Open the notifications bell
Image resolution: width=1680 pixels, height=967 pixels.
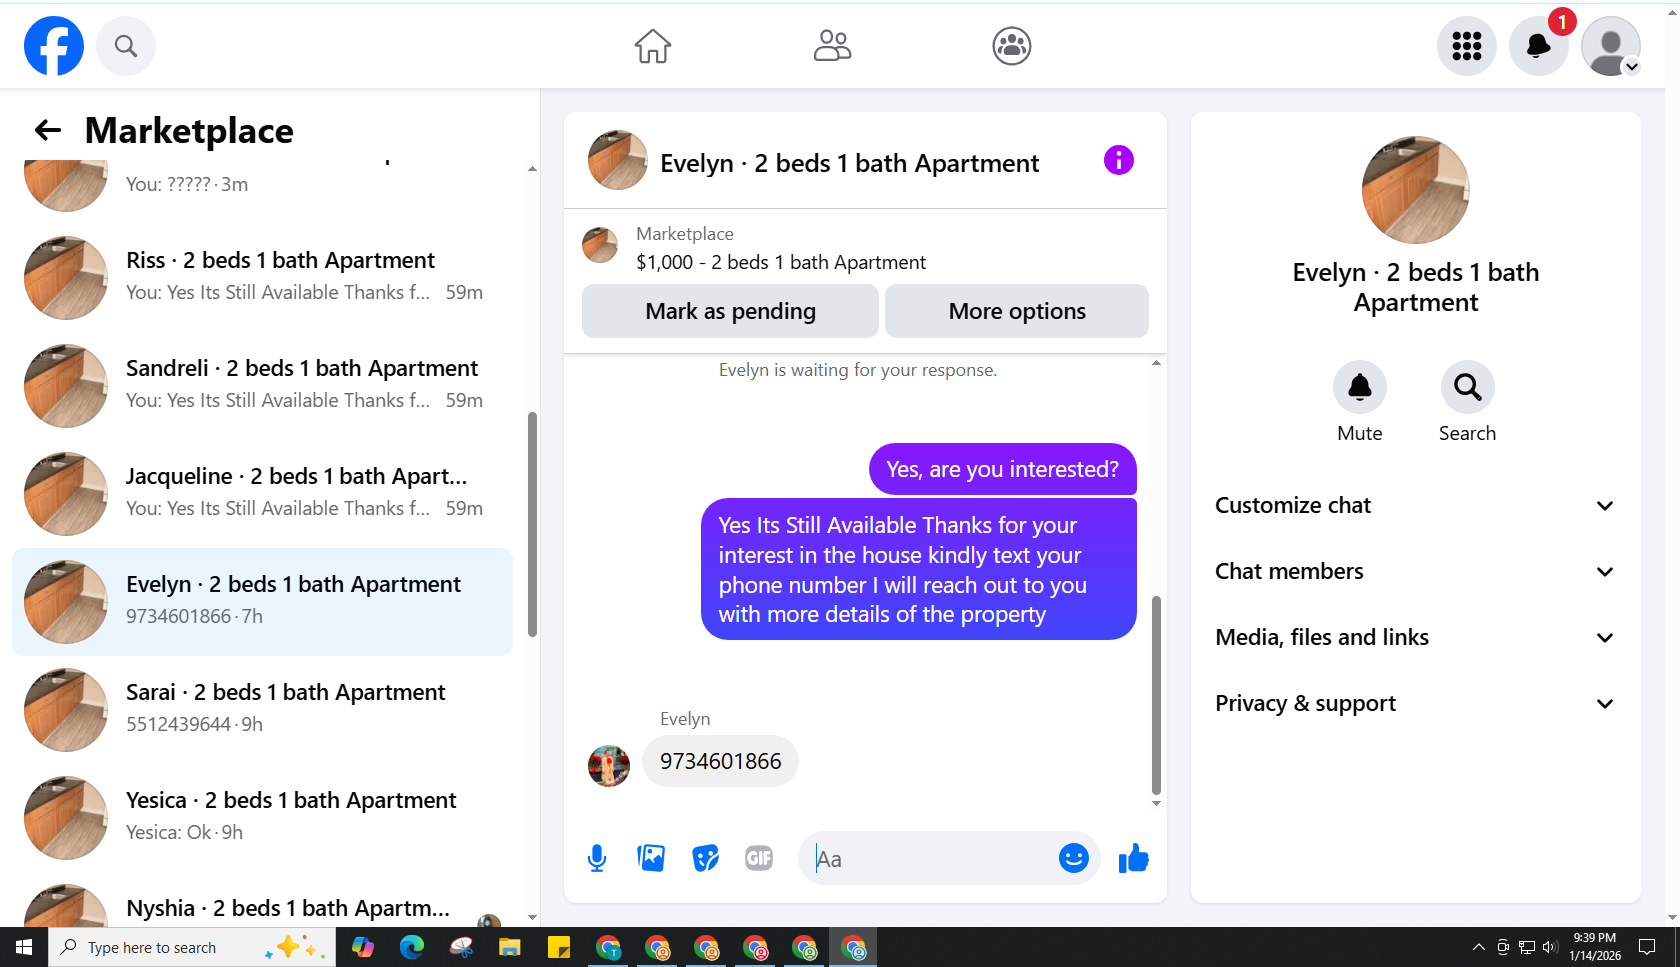tap(1539, 46)
